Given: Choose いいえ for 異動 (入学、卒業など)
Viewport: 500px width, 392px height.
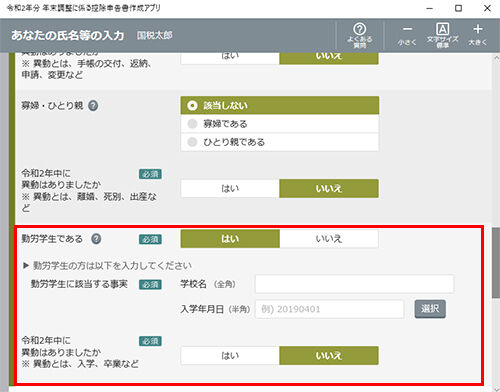Looking at the screenshot, I should tap(329, 356).
